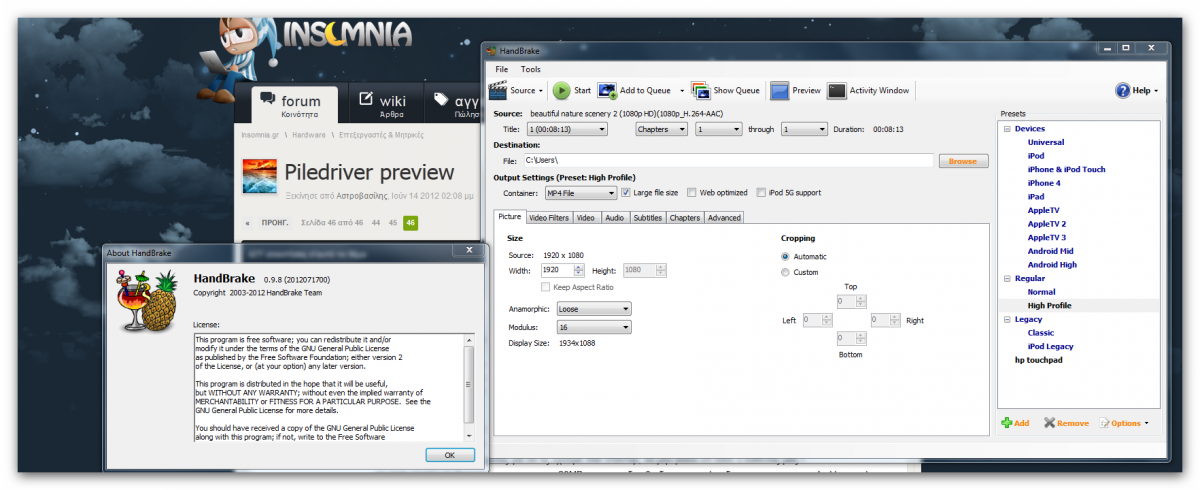
Task: Click the Hardware breadcrumb link
Action: 309,134
